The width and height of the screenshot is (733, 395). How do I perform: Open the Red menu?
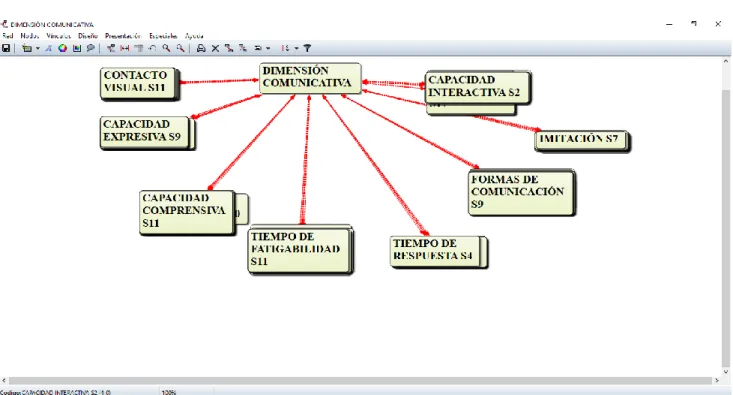8,36
